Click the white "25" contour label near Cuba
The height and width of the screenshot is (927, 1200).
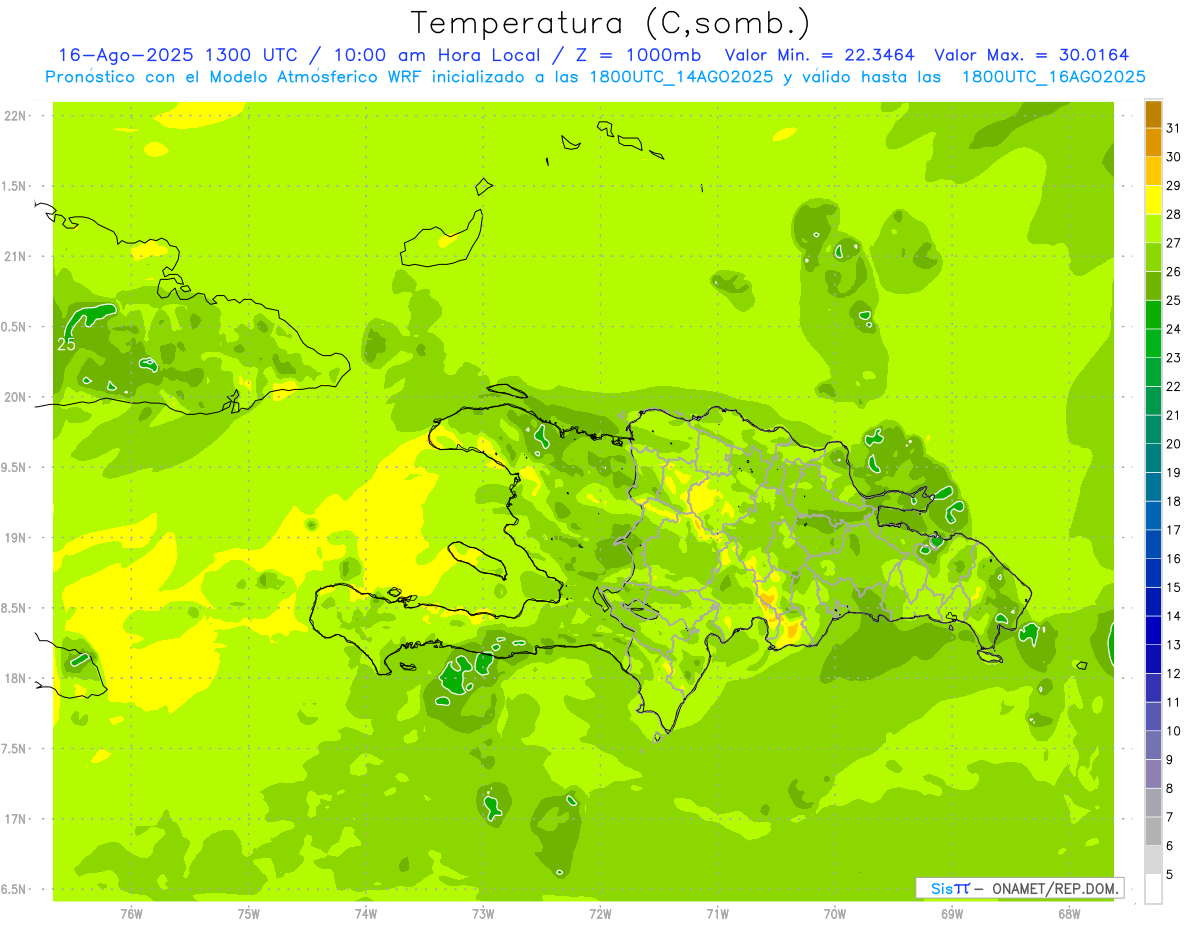pos(66,344)
